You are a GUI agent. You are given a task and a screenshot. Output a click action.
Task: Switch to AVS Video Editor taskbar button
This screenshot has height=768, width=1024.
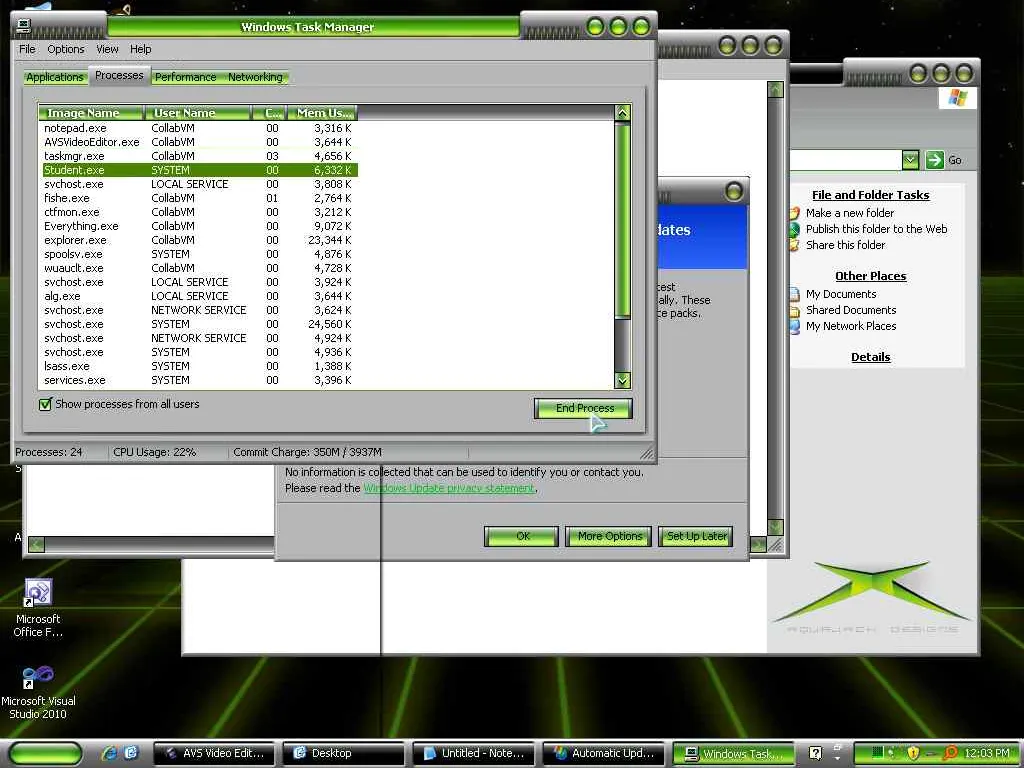tap(215, 753)
